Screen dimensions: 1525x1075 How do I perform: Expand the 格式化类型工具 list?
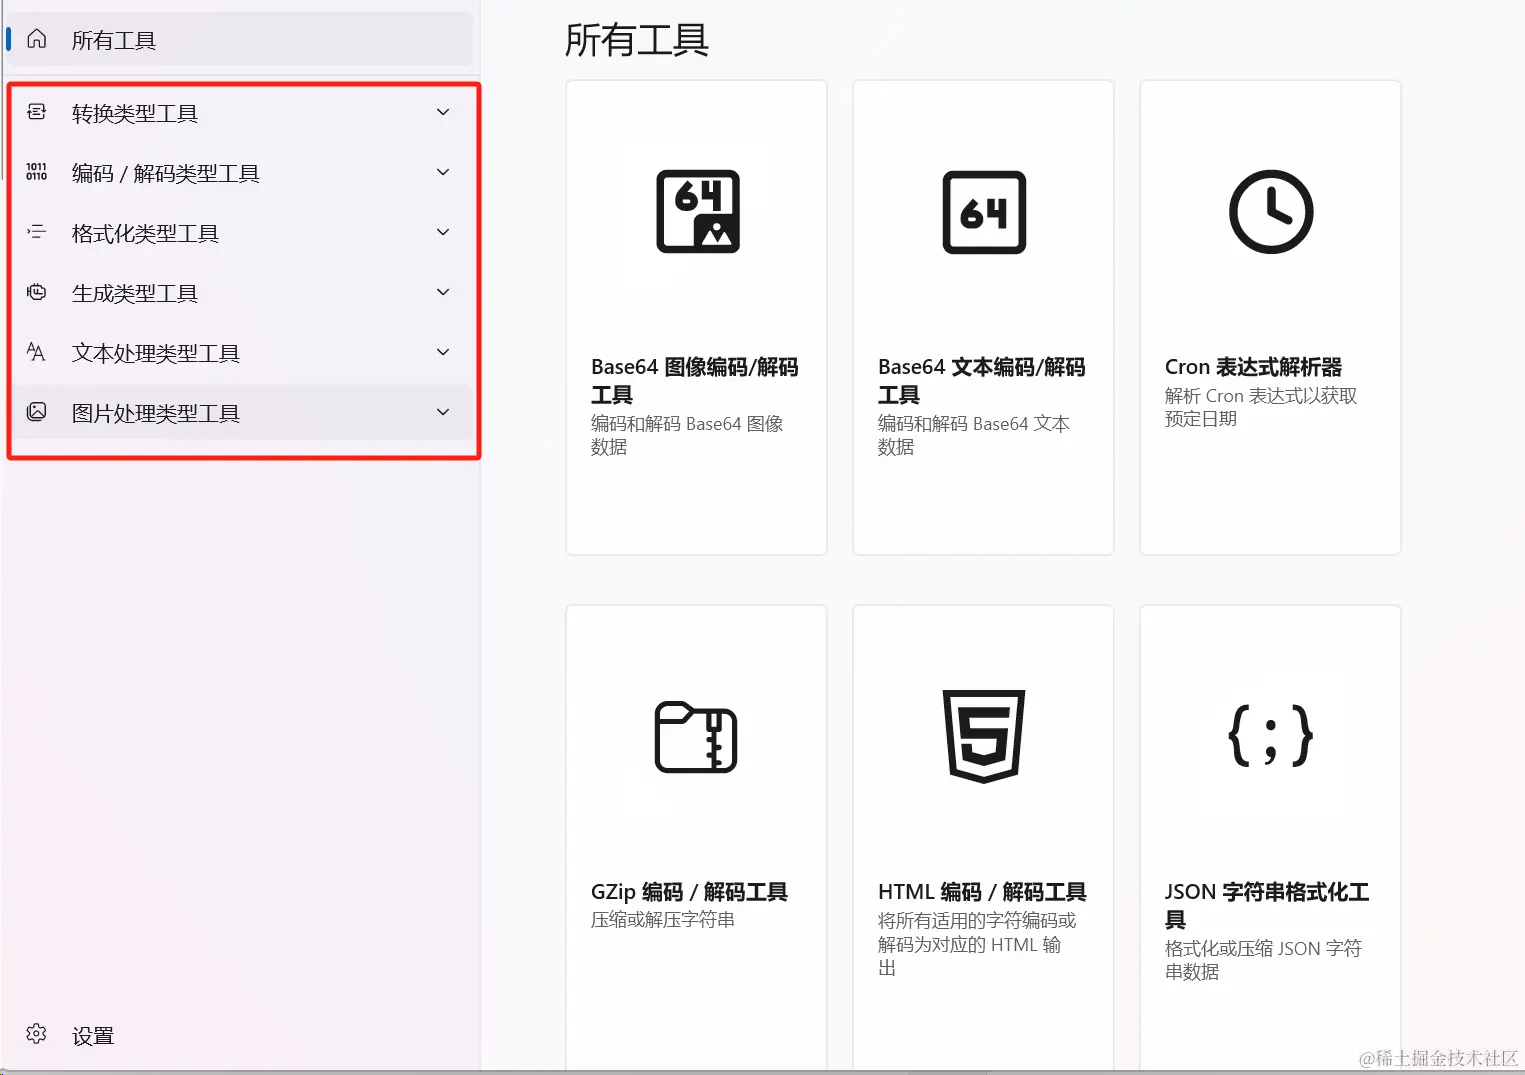click(x=442, y=232)
